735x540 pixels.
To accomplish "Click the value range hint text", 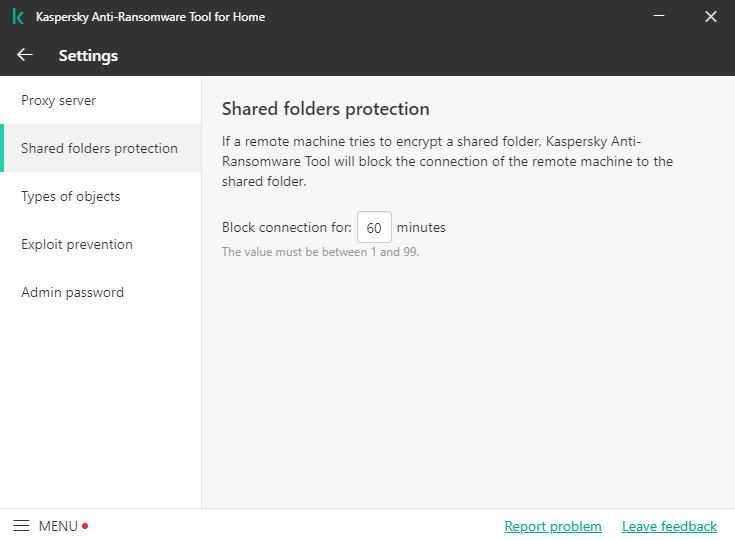I will click(x=320, y=252).
